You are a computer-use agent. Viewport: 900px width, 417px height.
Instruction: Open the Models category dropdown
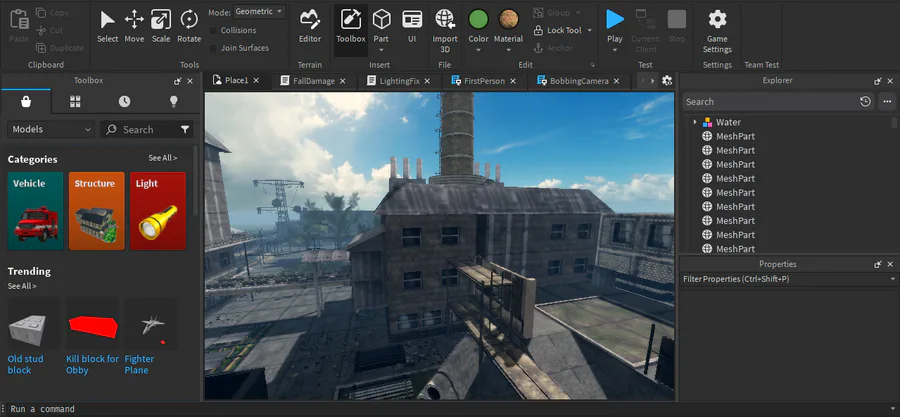[51, 130]
